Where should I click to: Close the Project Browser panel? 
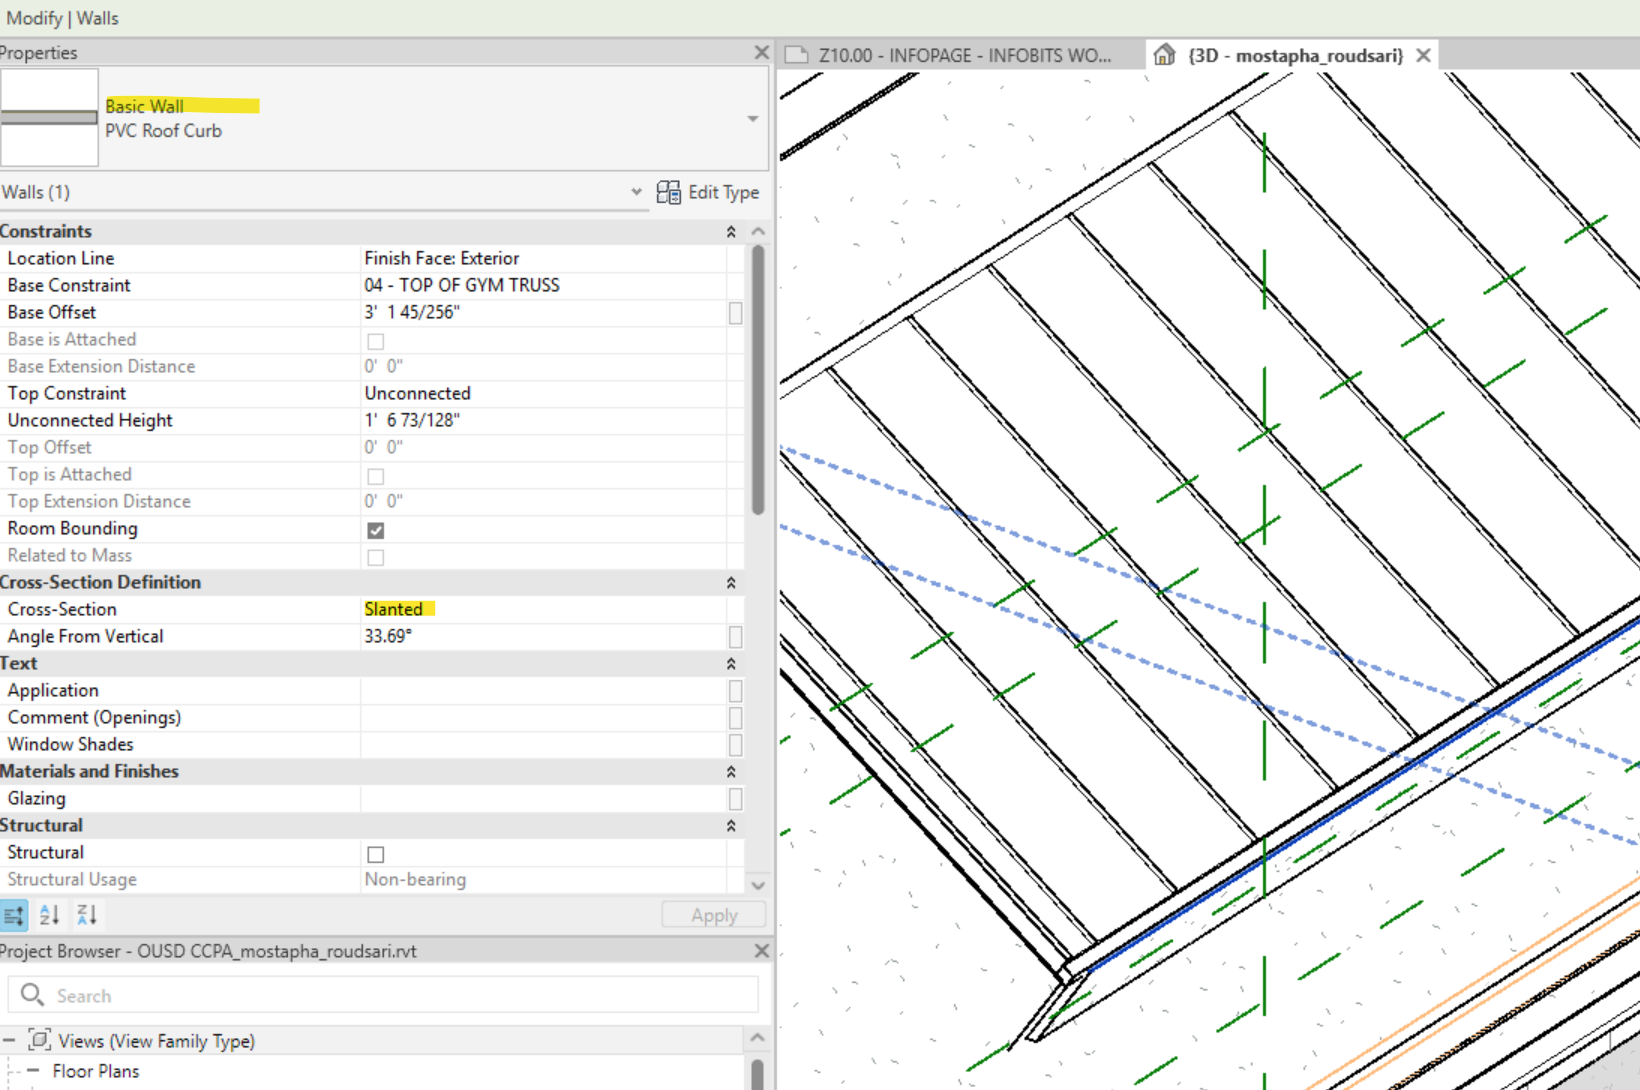[761, 951]
